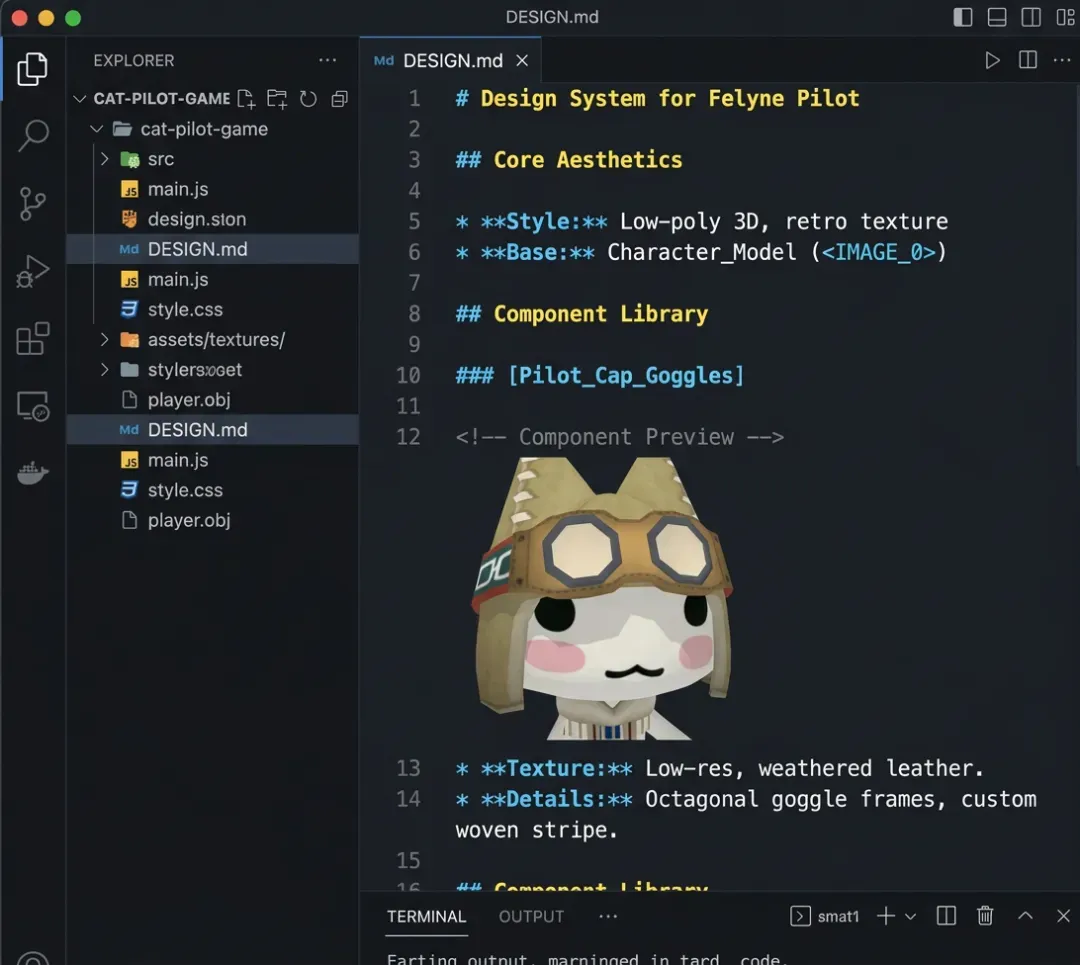Split the terminal pane
The image size is (1080, 965).
(946, 916)
